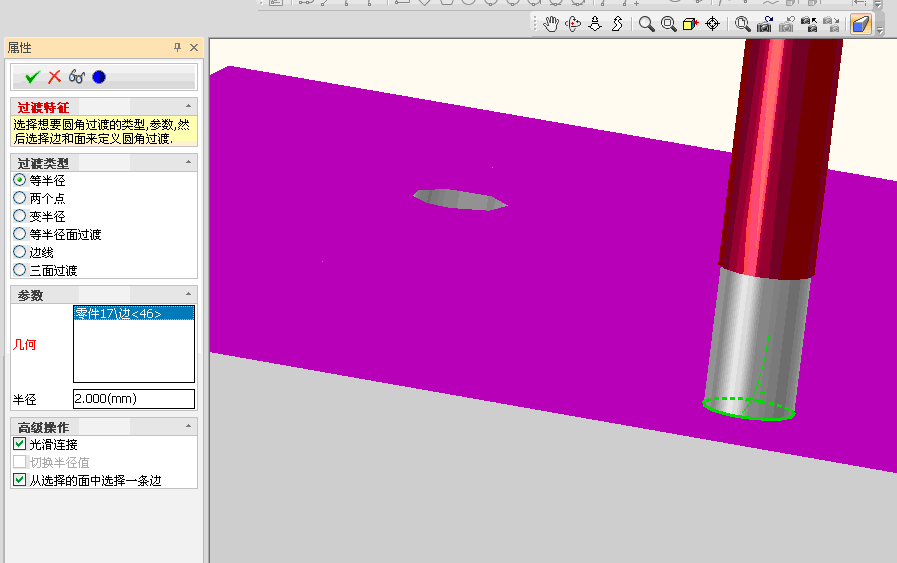Collapse the 高级操作 section
The image size is (897, 563).
(x=188, y=427)
